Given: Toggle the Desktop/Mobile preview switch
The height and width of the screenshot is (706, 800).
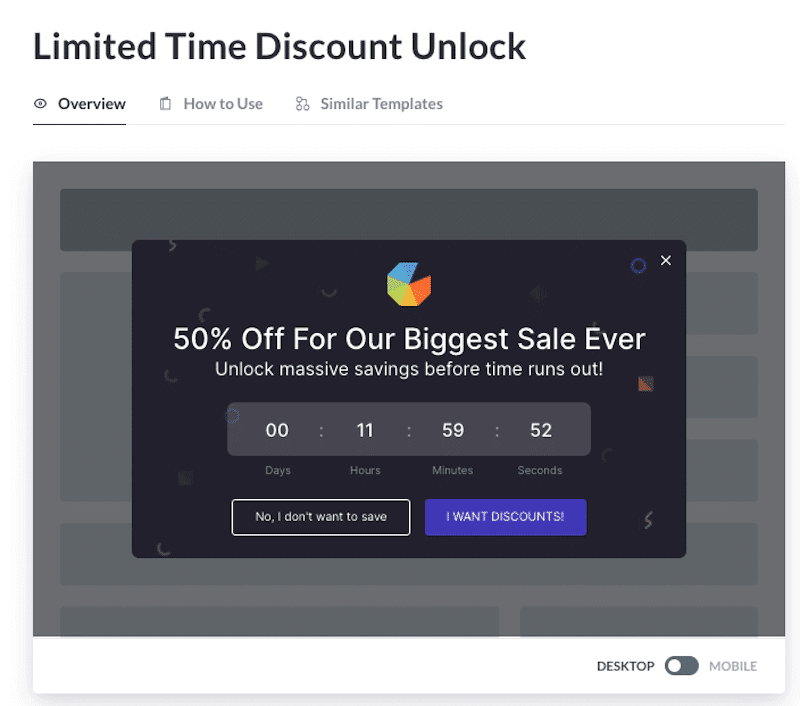Looking at the screenshot, I should point(681,666).
